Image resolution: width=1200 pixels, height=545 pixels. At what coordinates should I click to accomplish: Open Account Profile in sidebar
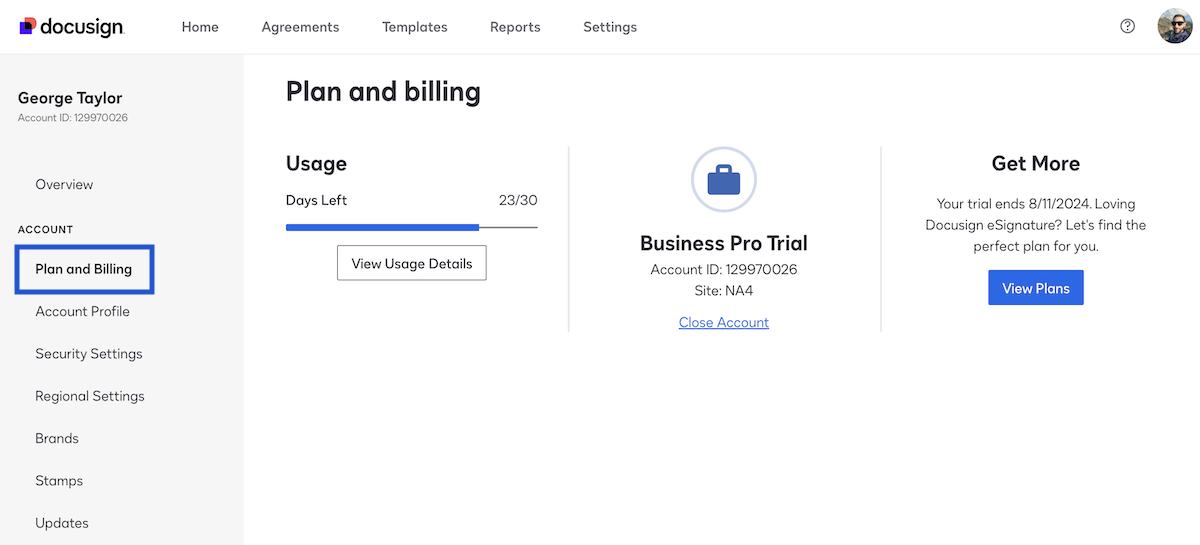pyautogui.click(x=82, y=311)
